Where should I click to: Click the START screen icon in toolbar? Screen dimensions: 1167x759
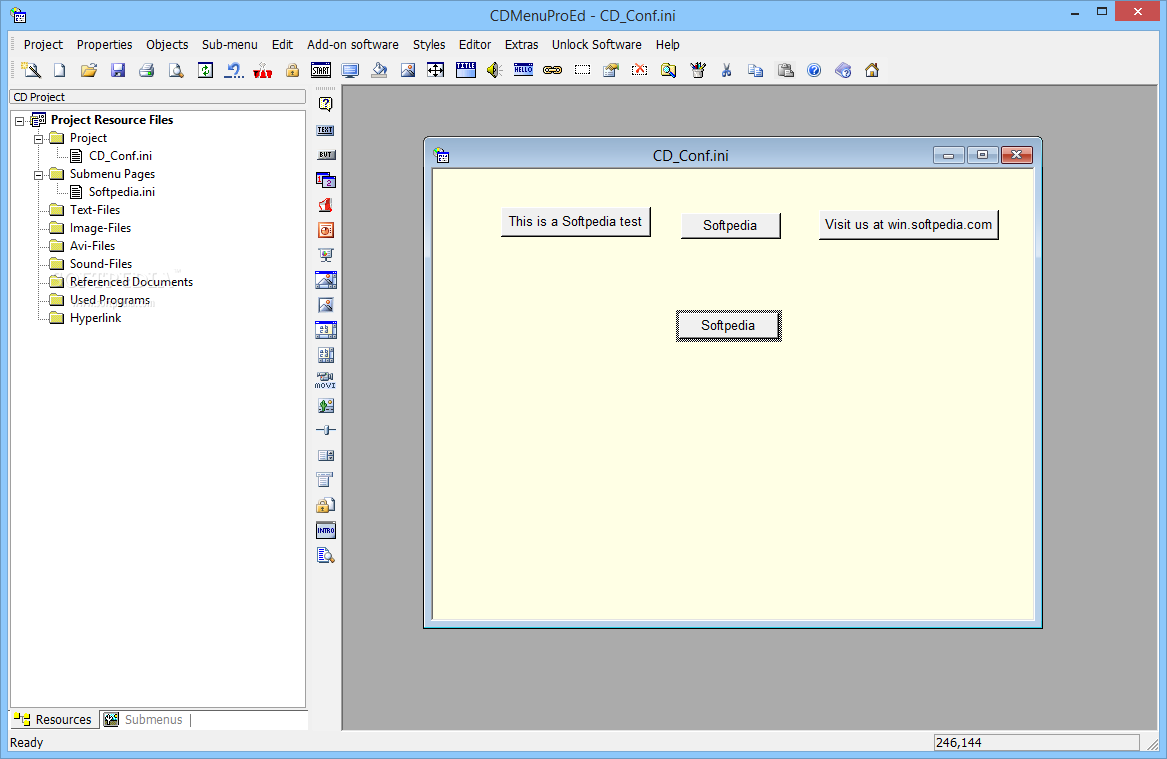coord(321,70)
